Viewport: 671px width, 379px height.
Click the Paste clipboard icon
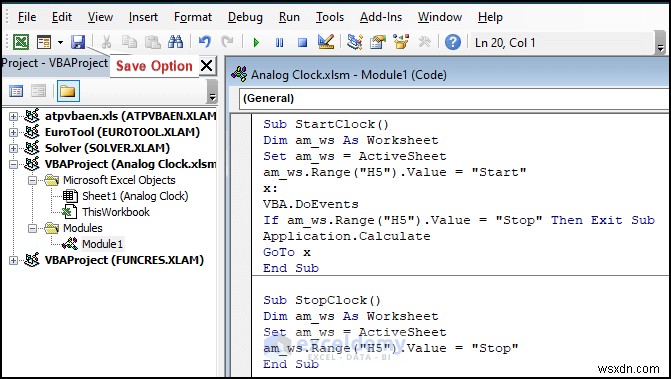pos(152,42)
